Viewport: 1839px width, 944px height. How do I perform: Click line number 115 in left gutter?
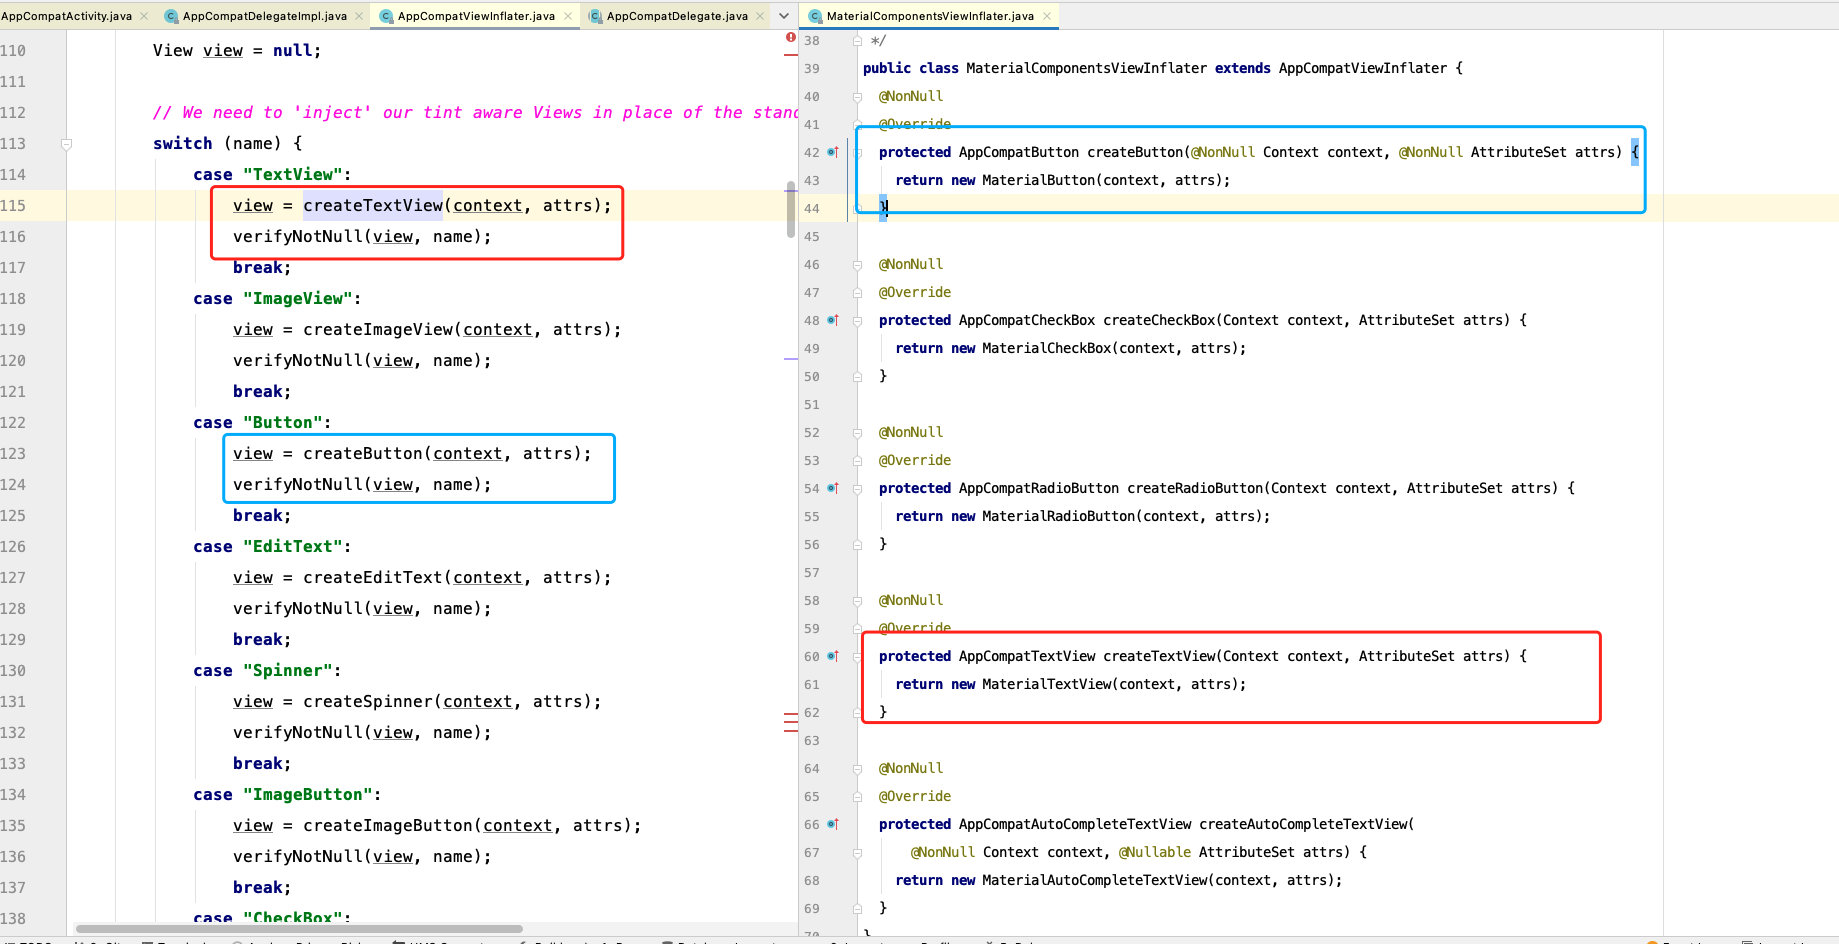[x=13, y=205]
